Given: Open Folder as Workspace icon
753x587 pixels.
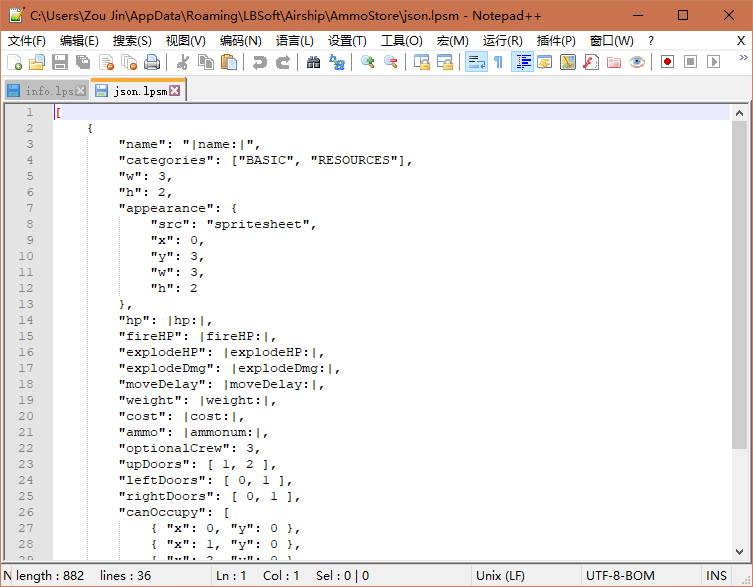Looking at the screenshot, I should click(614, 62).
